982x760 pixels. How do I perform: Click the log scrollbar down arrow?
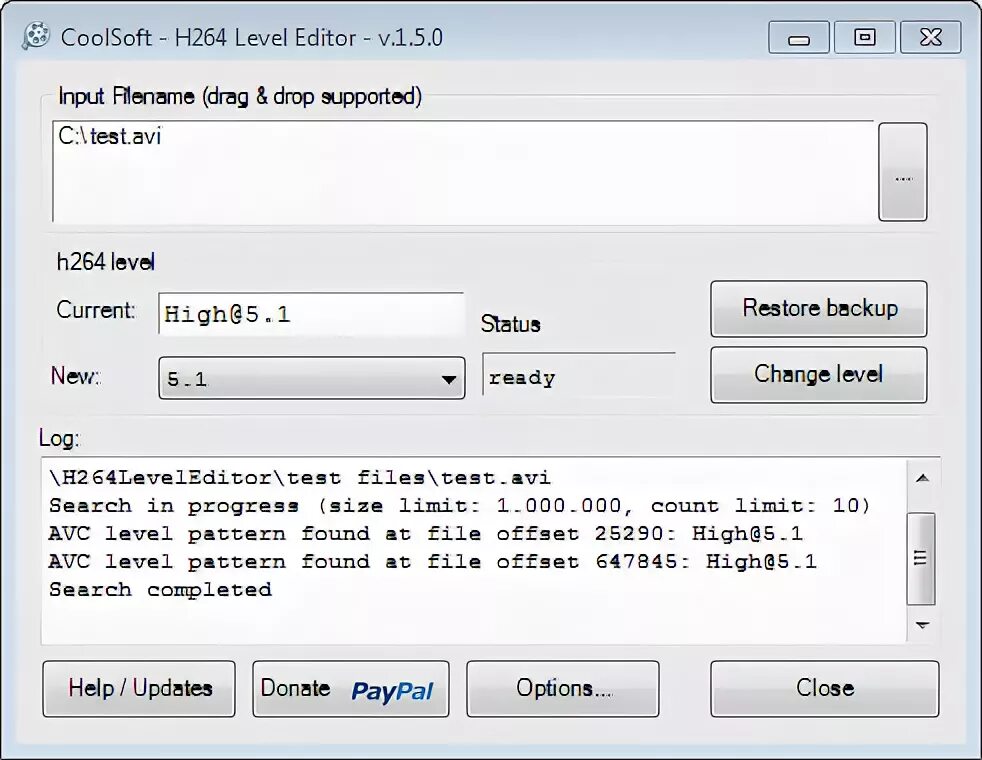click(922, 624)
